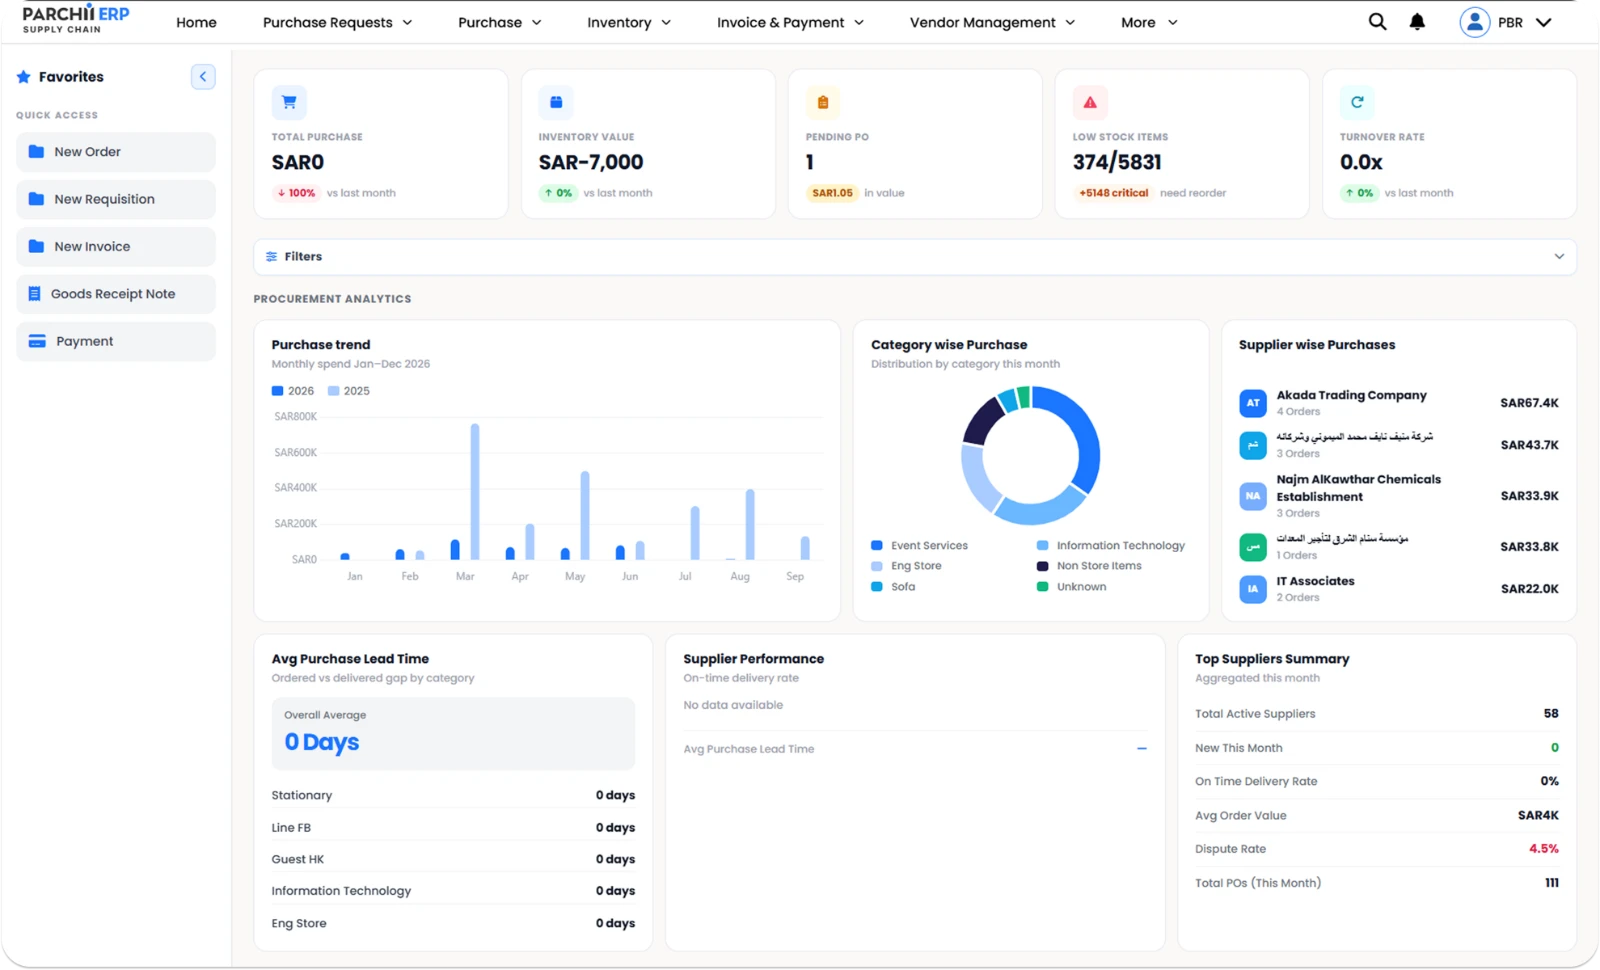
Task: Toggle the 2026 series in legend
Action: coord(293,391)
